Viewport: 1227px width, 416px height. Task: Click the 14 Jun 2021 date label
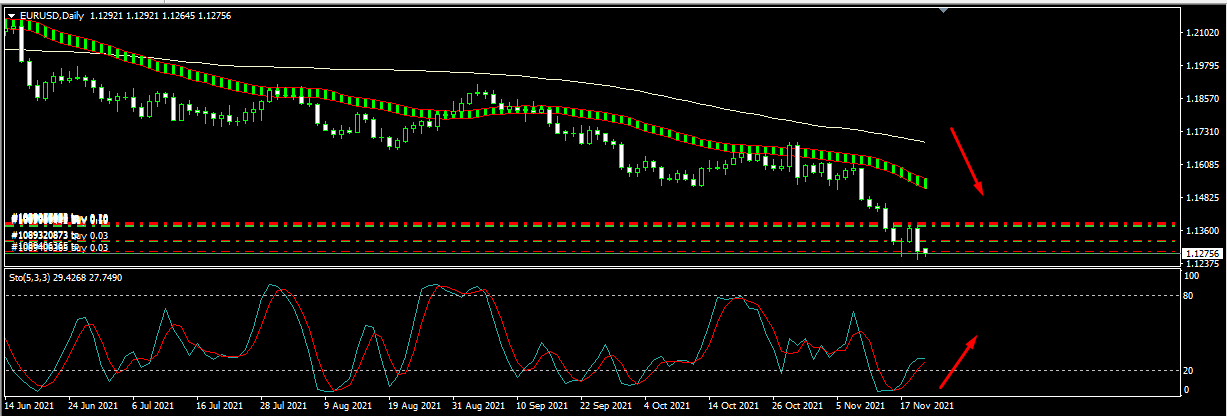pyautogui.click(x=28, y=406)
